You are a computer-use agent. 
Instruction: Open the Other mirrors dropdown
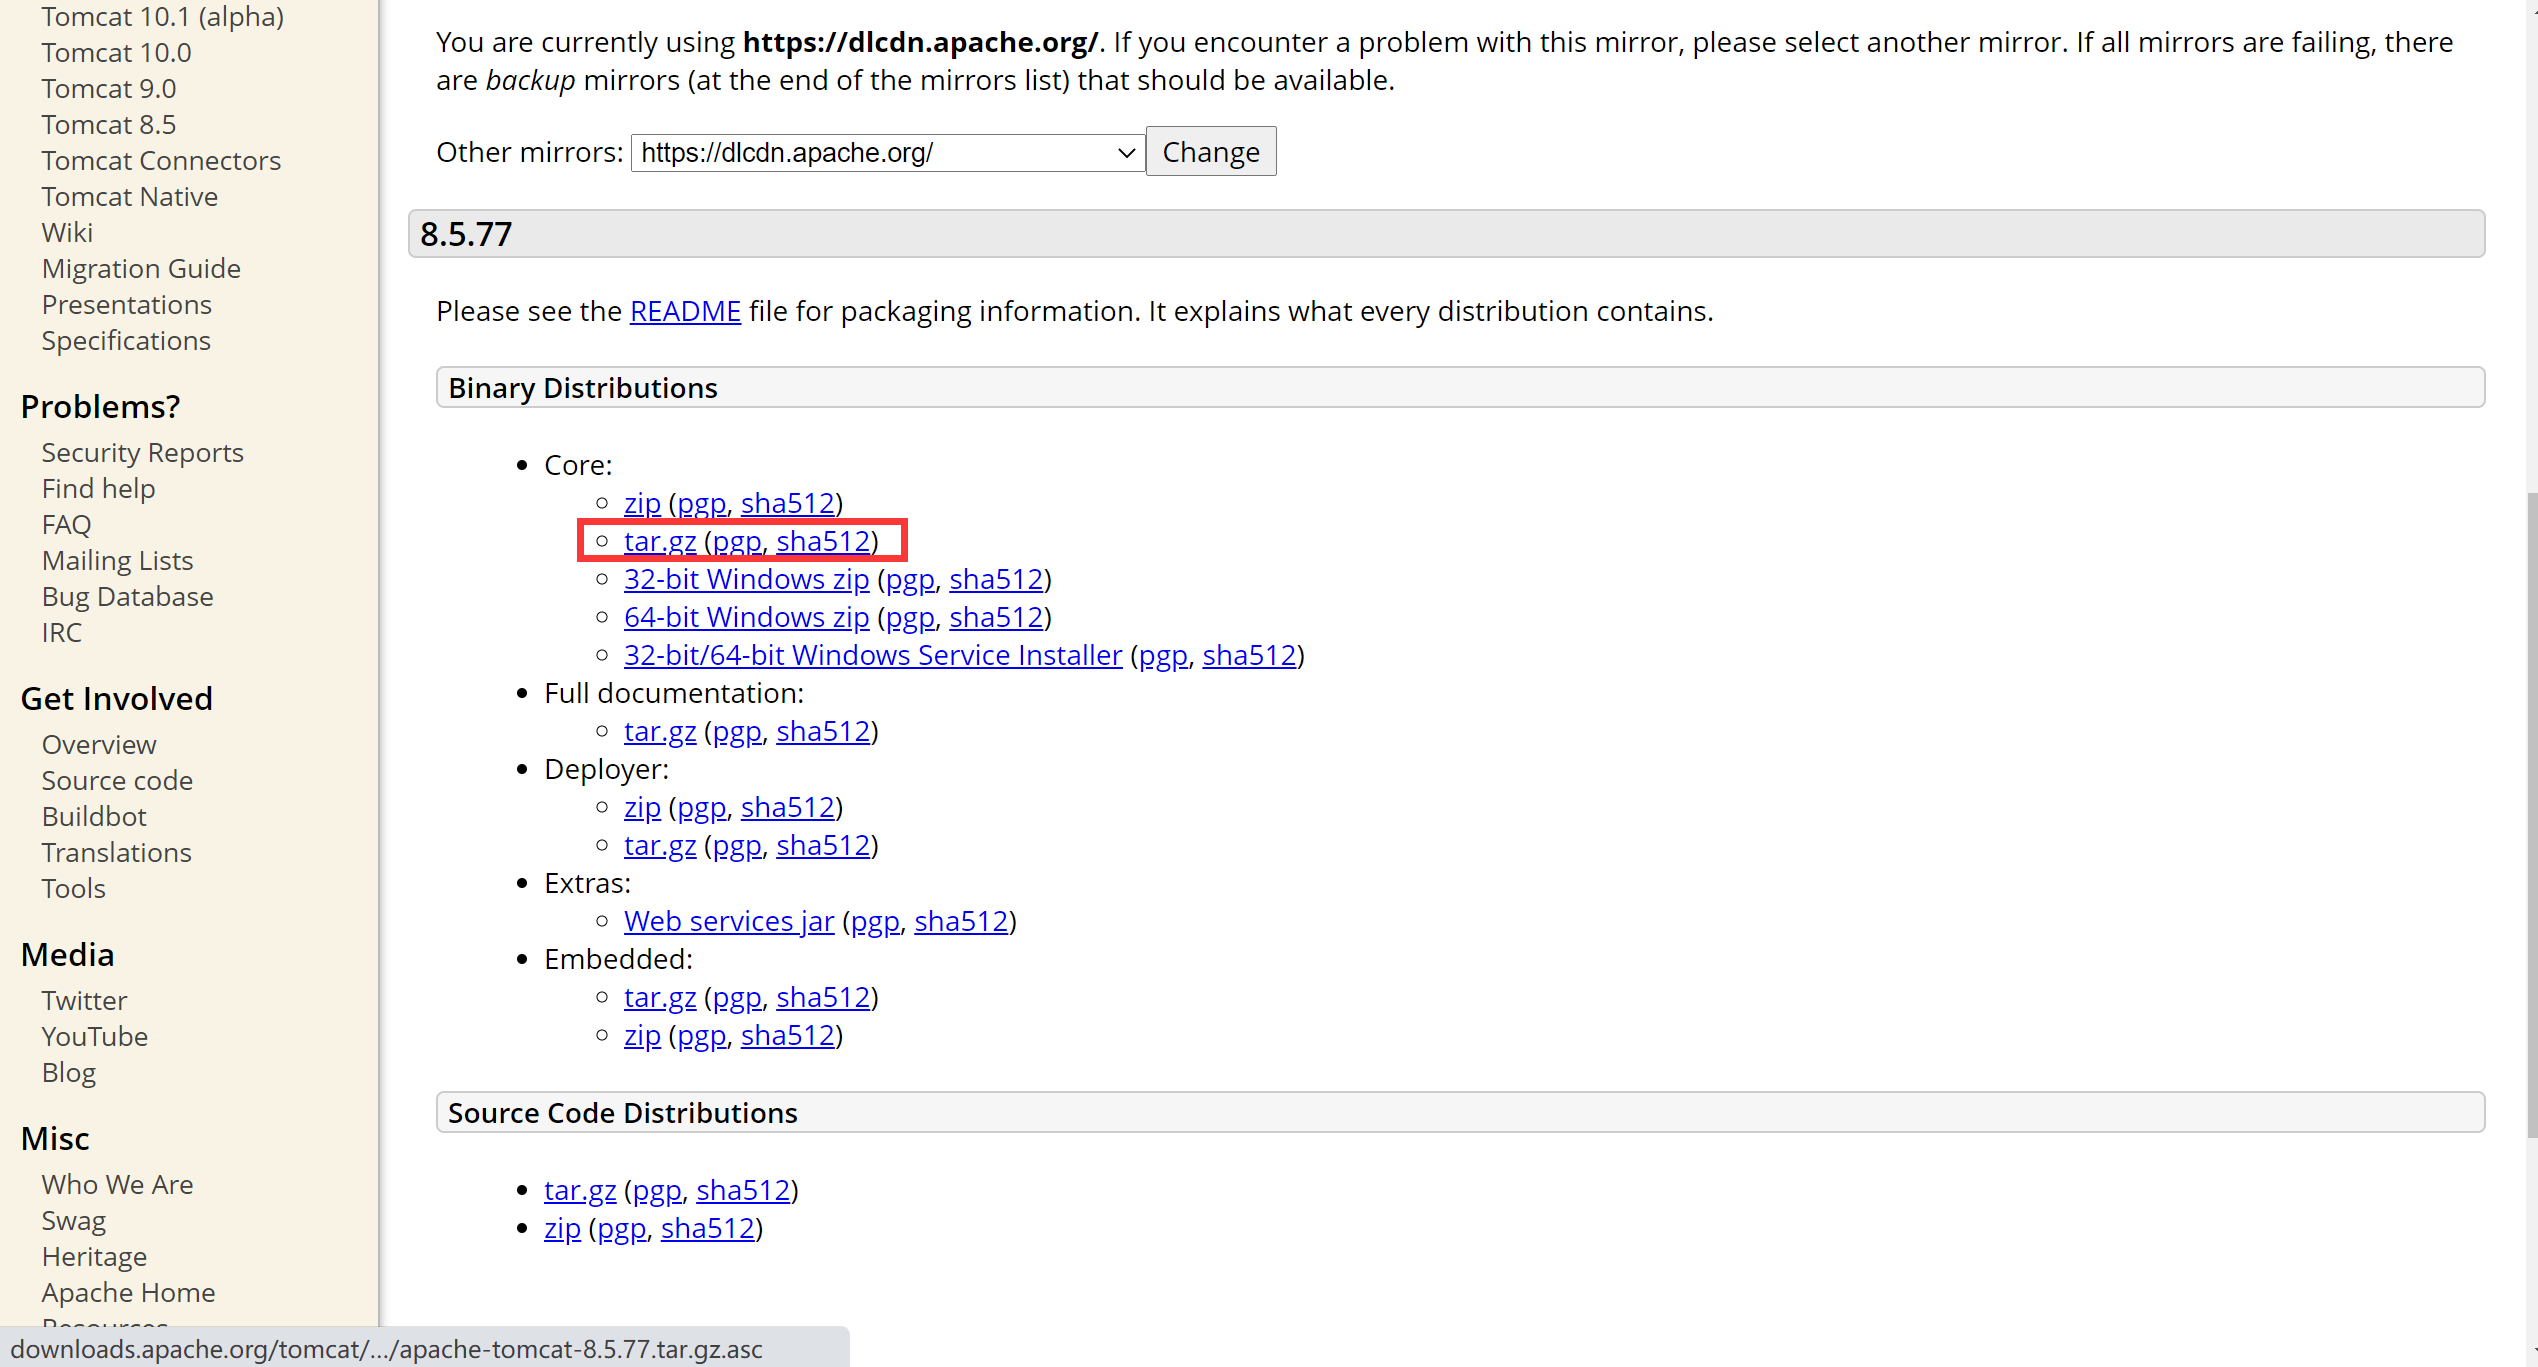tap(887, 153)
